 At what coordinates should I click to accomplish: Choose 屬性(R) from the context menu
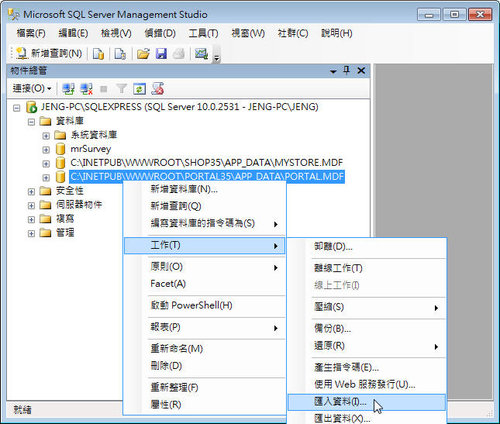(x=205, y=405)
